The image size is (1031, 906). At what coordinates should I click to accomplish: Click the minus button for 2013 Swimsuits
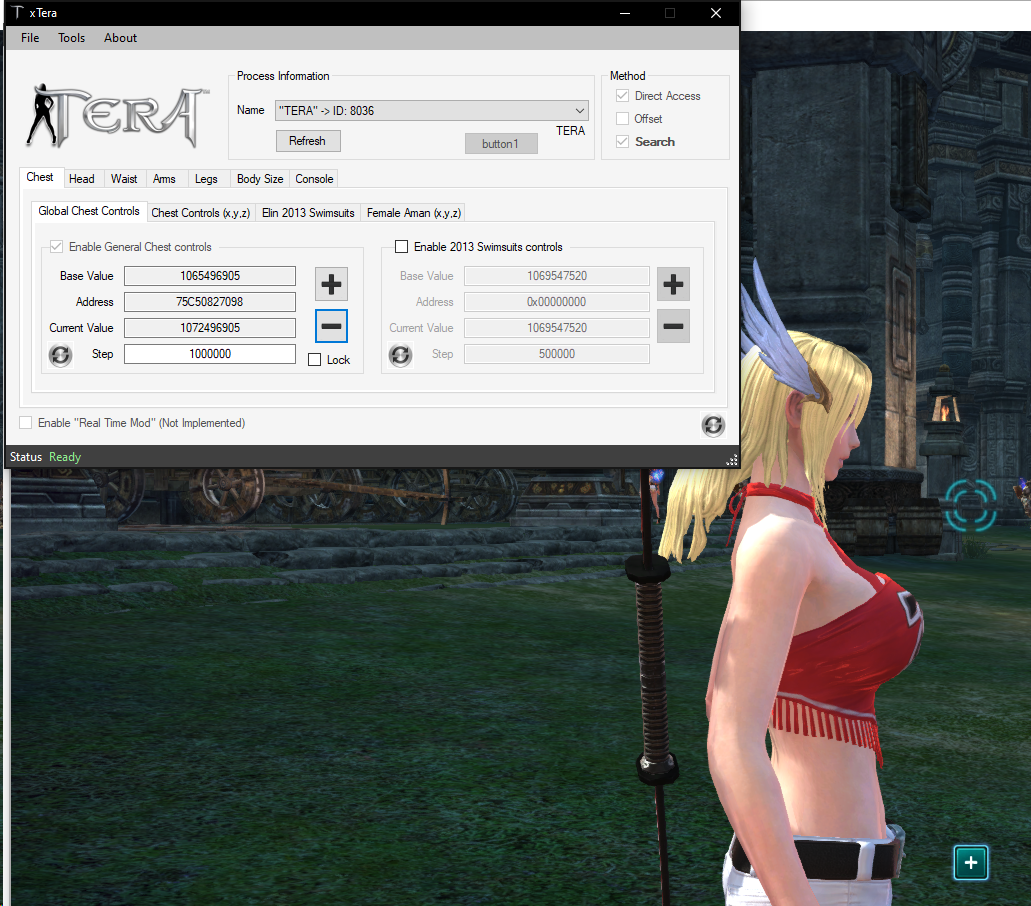pyautogui.click(x=673, y=326)
